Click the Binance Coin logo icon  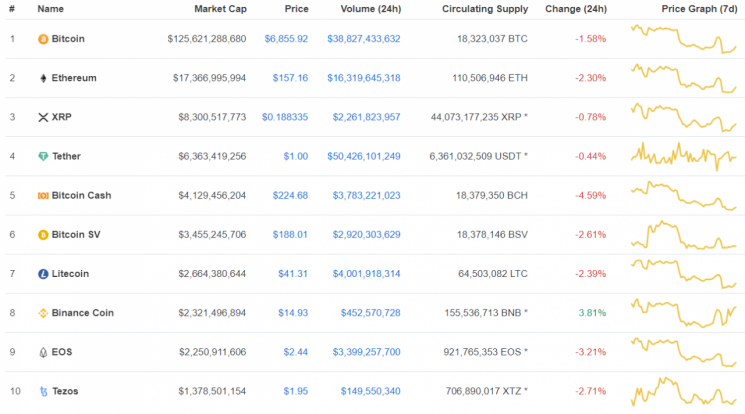[43, 313]
